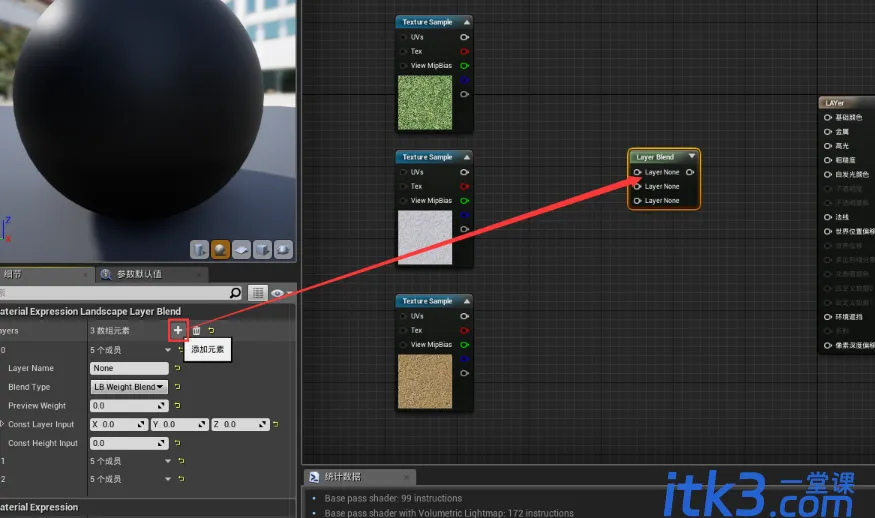
Task: Switch preview mesh to cube
Action: [262, 250]
